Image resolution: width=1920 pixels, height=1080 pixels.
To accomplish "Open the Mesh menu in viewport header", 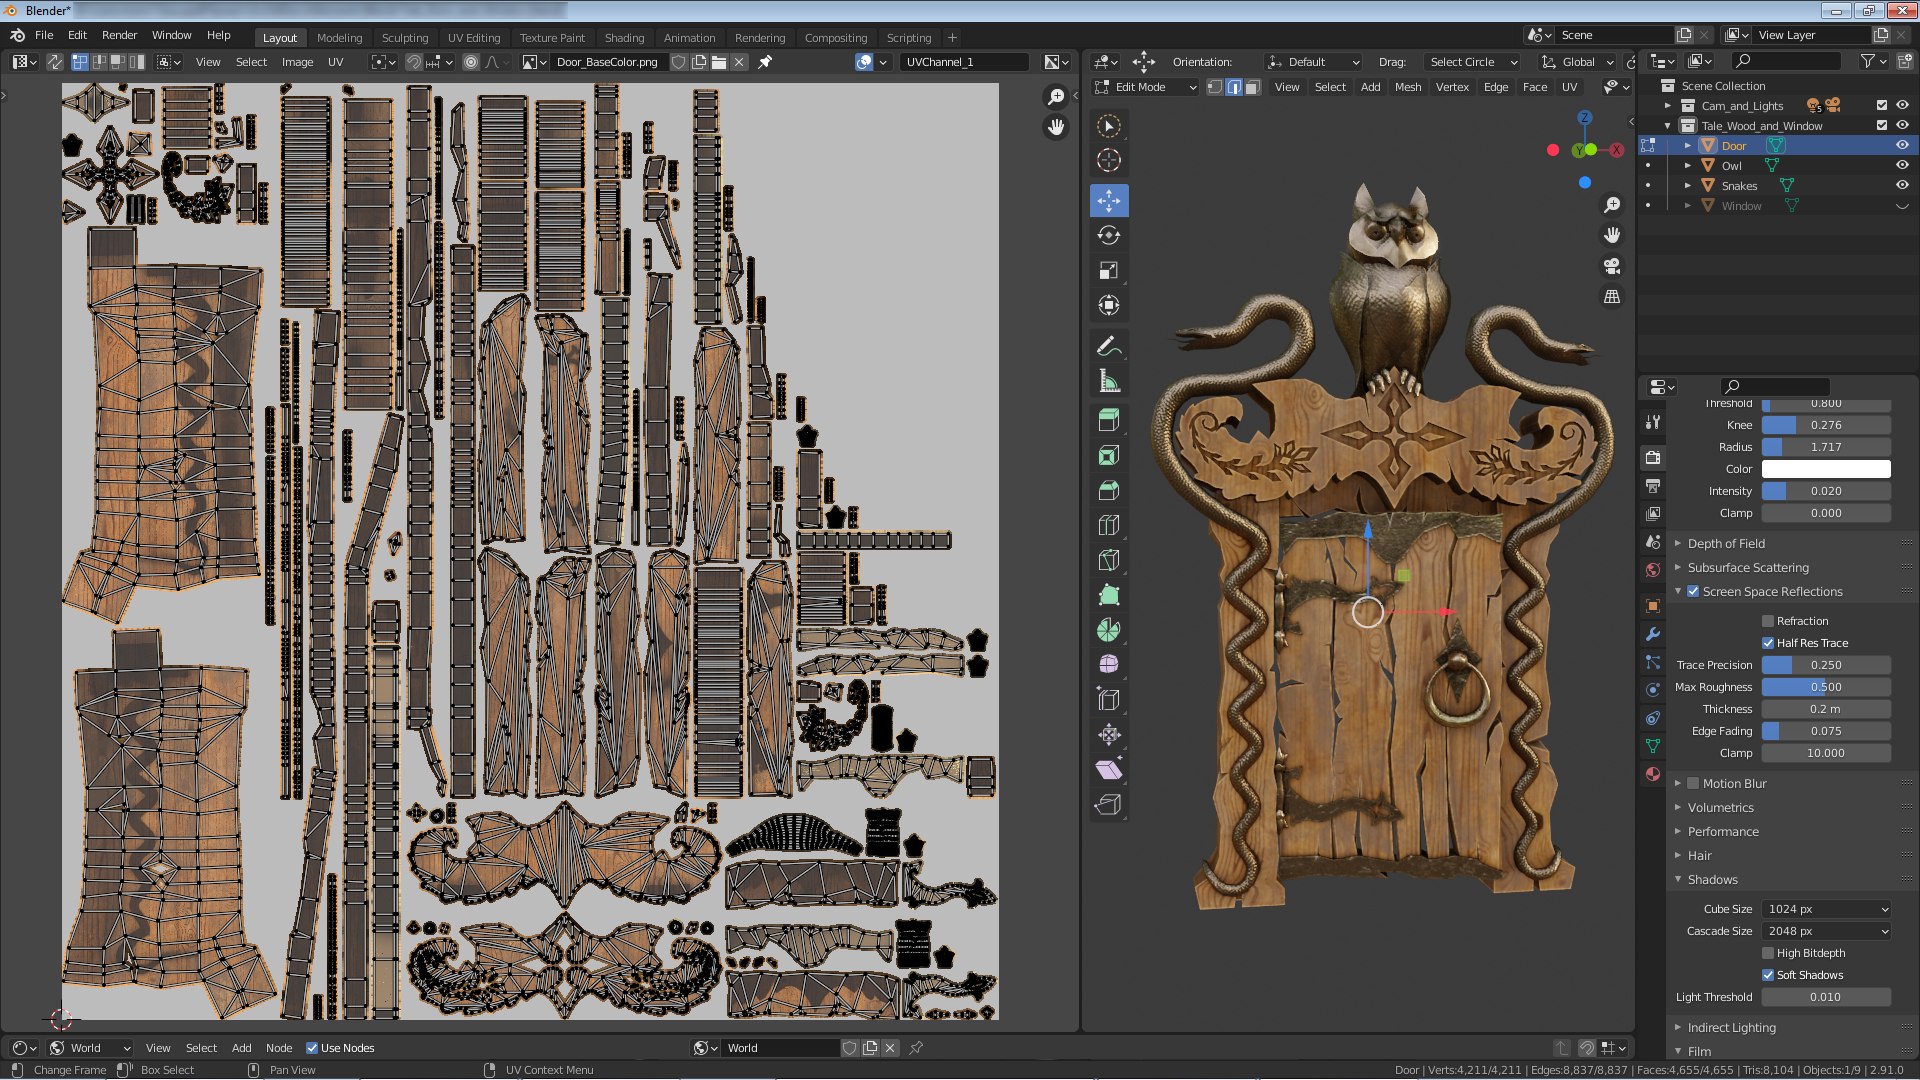I will [x=1407, y=87].
